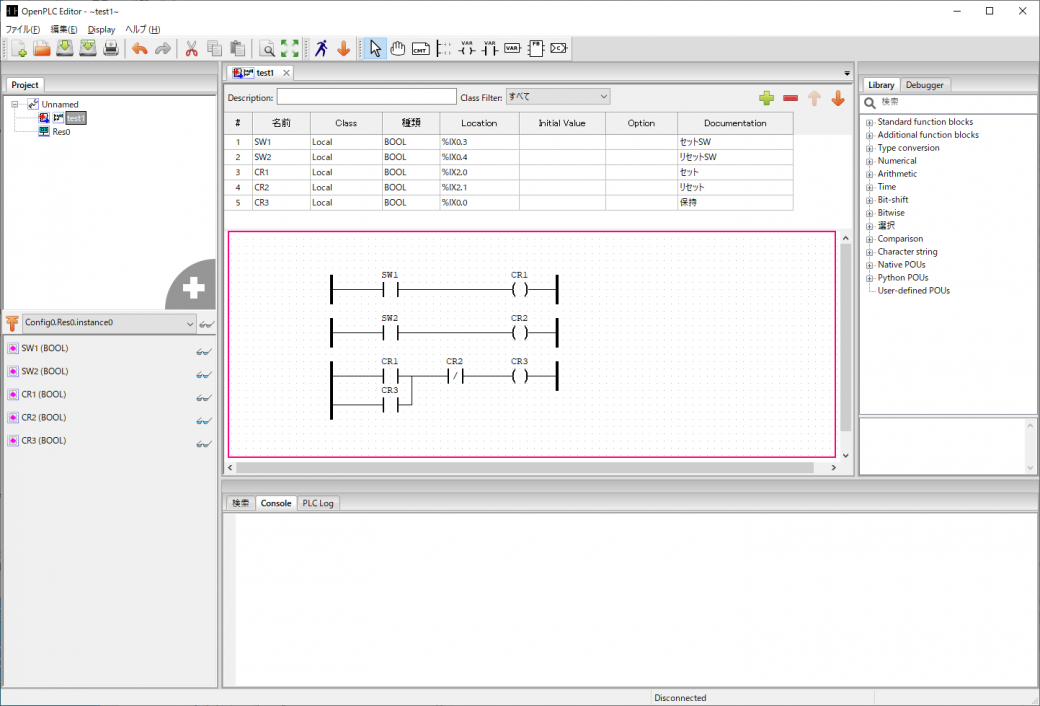Click the add function block tool

pyautogui.click(x=536, y=48)
